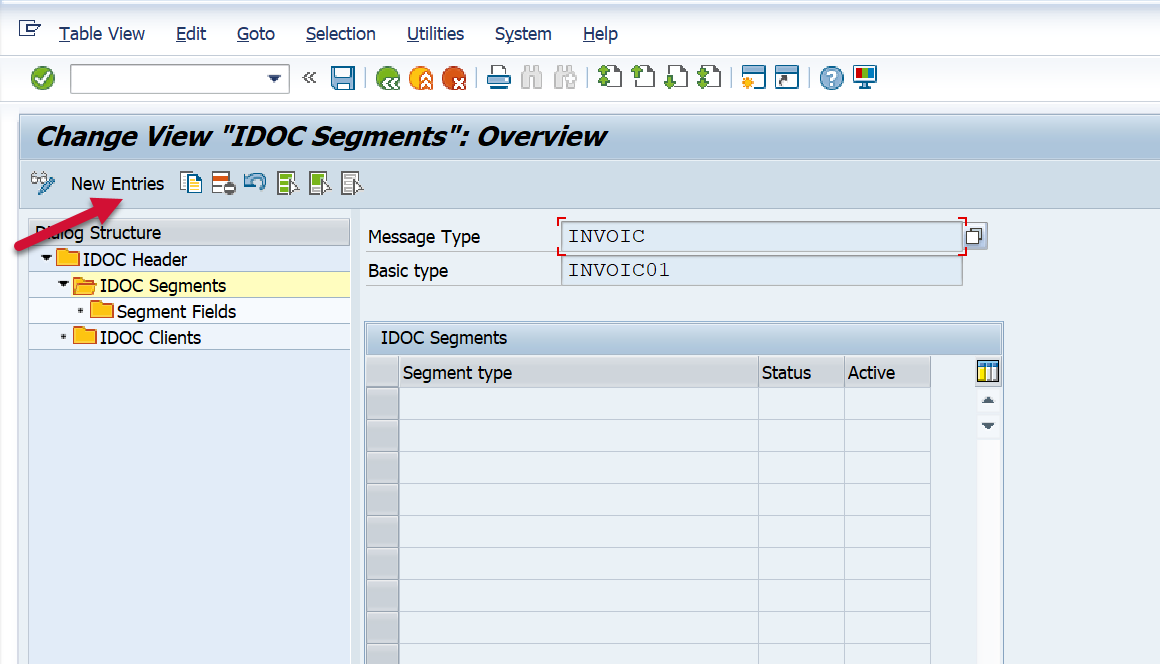The width and height of the screenshot is (1160, 664).
Task: Click the Delete row icon
Action: click(222, 183)
